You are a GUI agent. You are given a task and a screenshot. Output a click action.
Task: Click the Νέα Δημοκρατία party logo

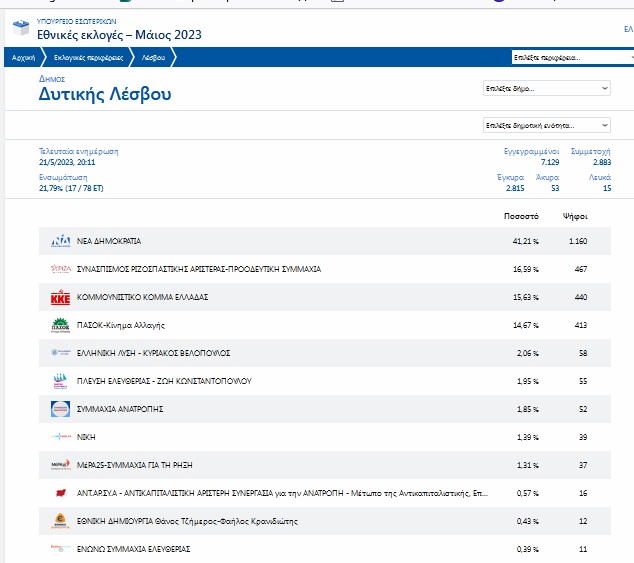(61, 241)
